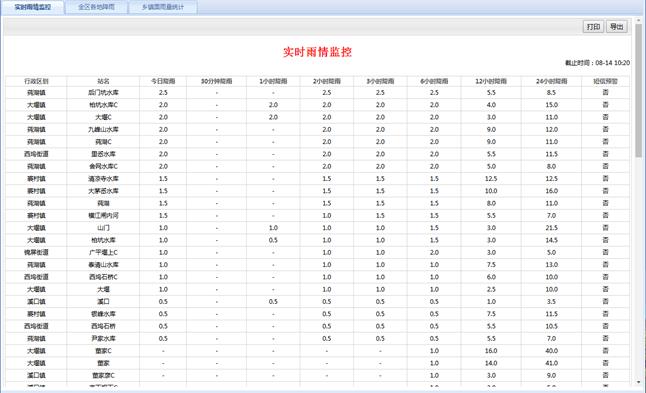This screenshot has width=646, height=393.
Task: Click the vertical scrollbar thumb
Action: coord(639,91)
